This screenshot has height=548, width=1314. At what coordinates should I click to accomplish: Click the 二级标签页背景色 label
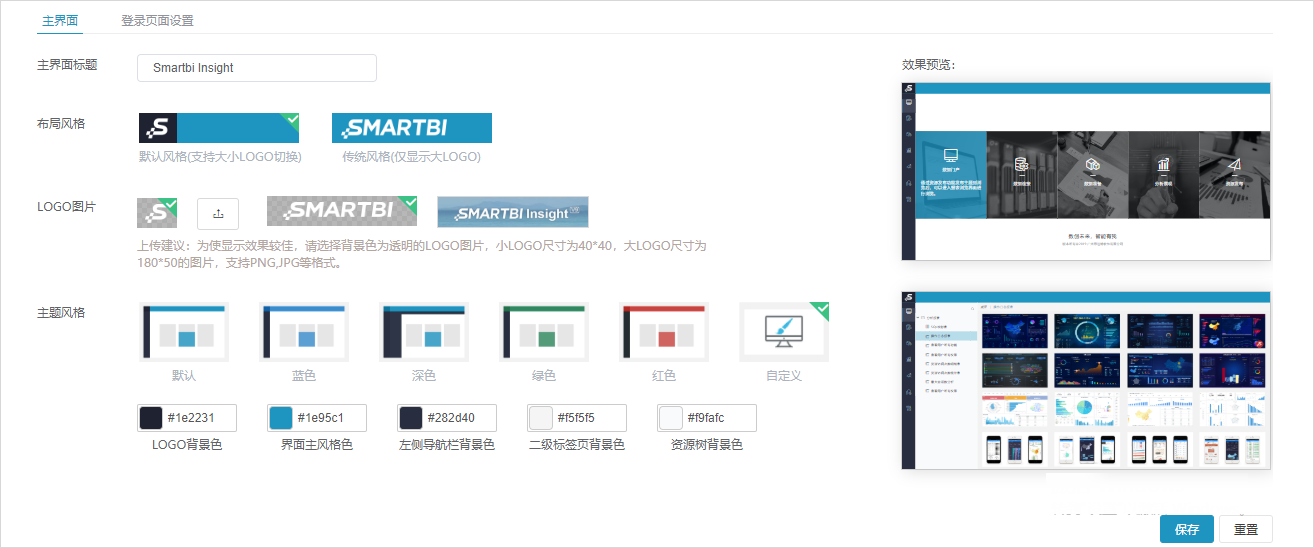[x=577, y=445]
